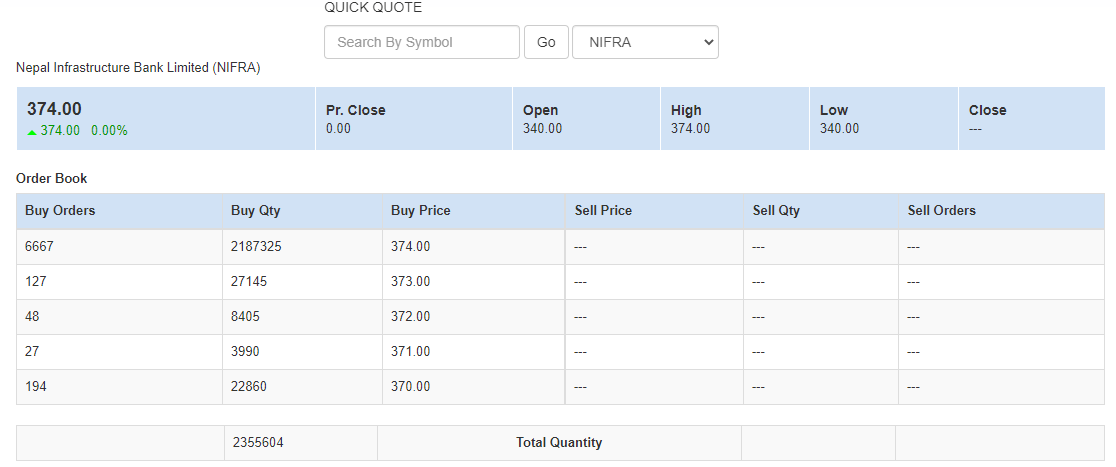Click the Pr. Close label

pos(355,110)
